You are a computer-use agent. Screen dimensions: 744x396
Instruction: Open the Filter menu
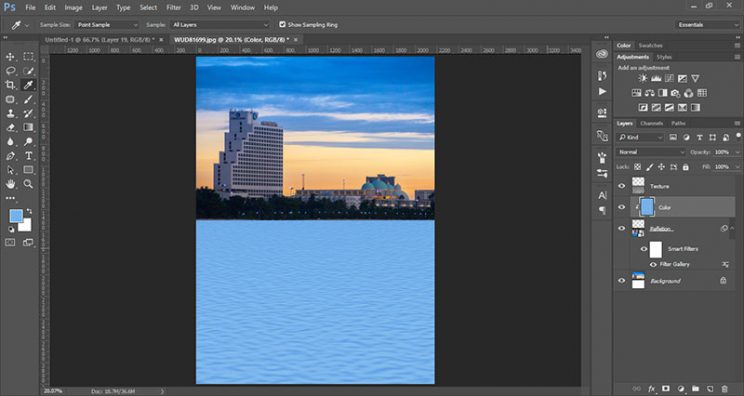[x=173, y=8]
